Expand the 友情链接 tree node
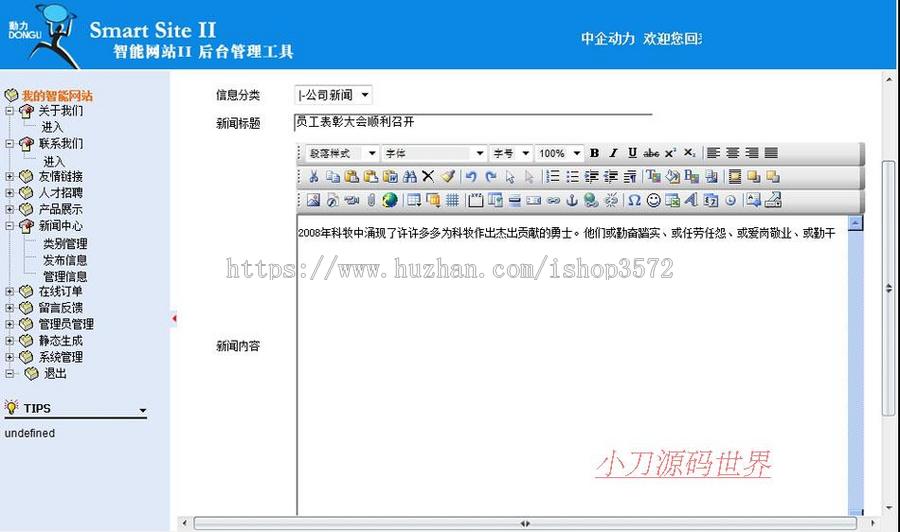 pyautogui.click(x=9, y=176)
